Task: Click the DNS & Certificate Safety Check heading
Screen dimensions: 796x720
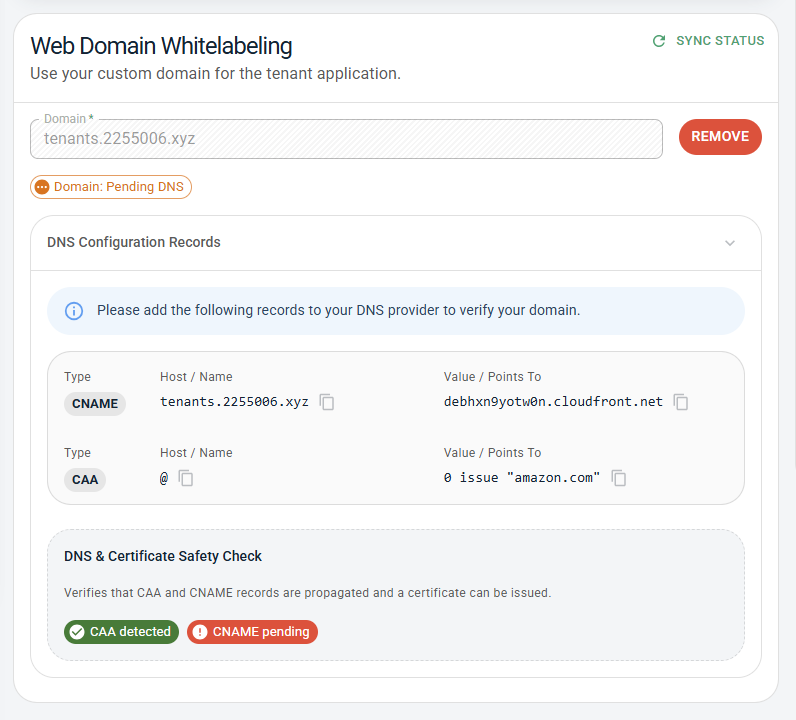Action: 163,556
